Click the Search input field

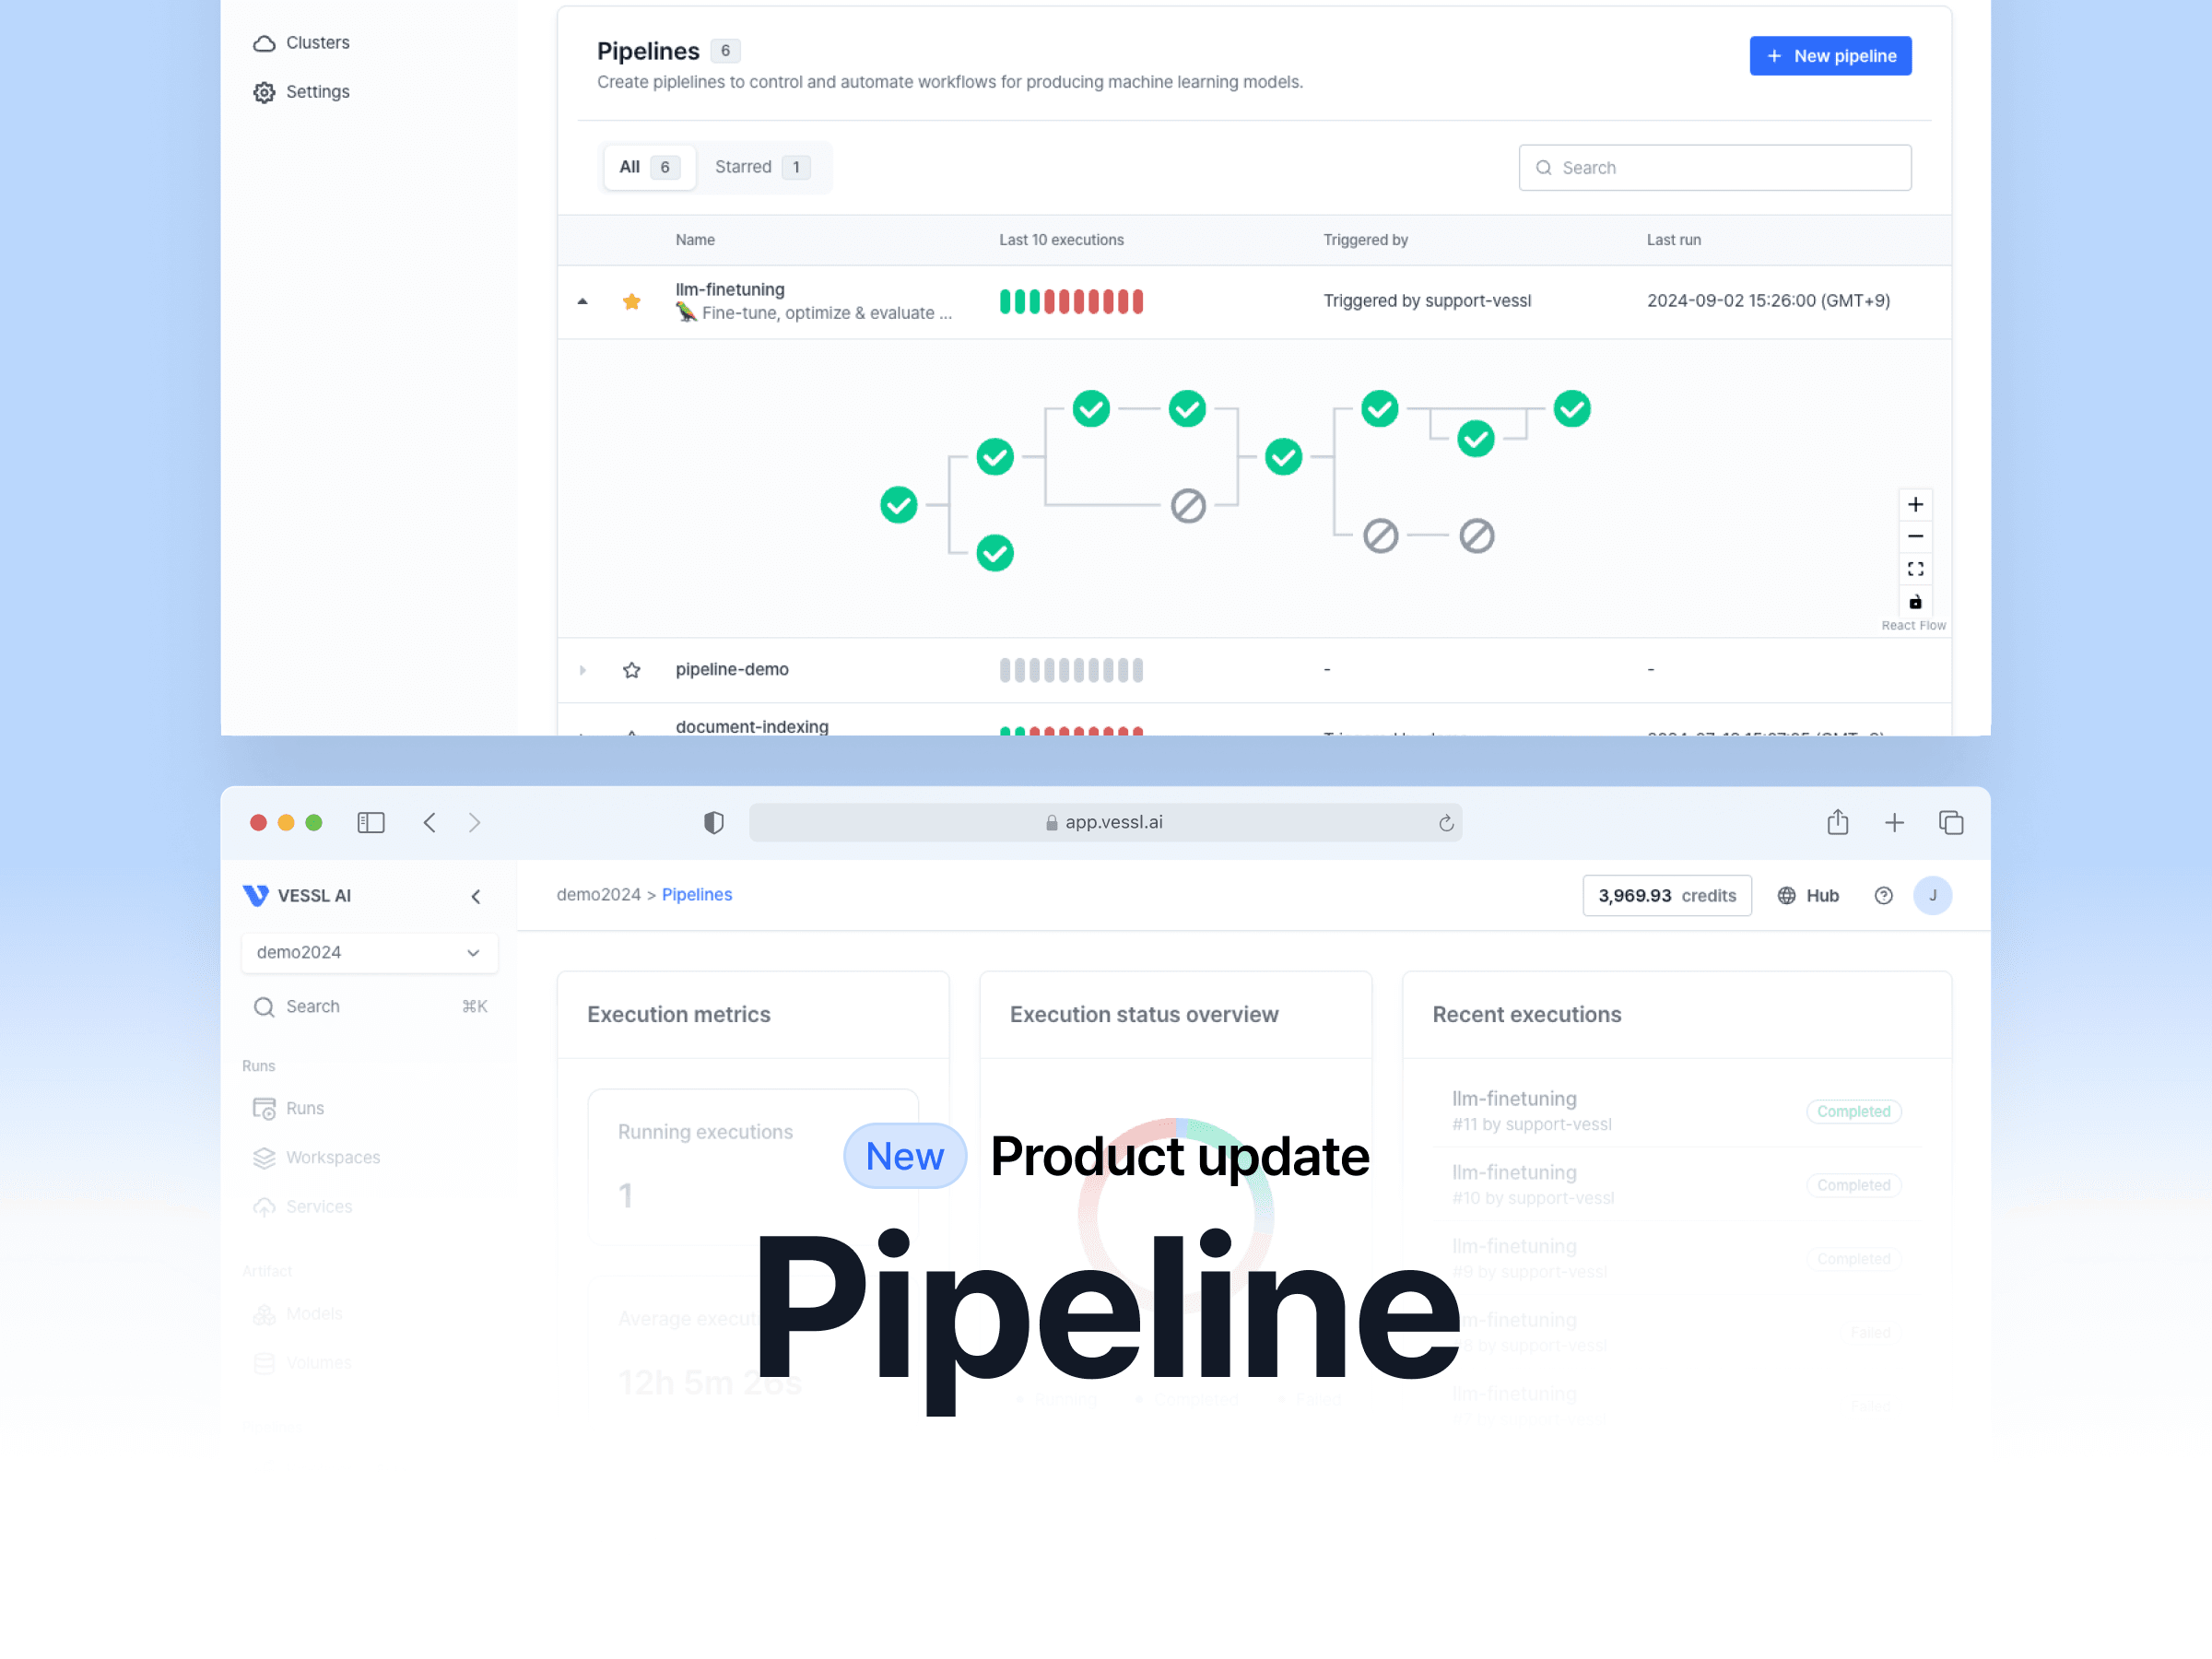coord(1715,168)
